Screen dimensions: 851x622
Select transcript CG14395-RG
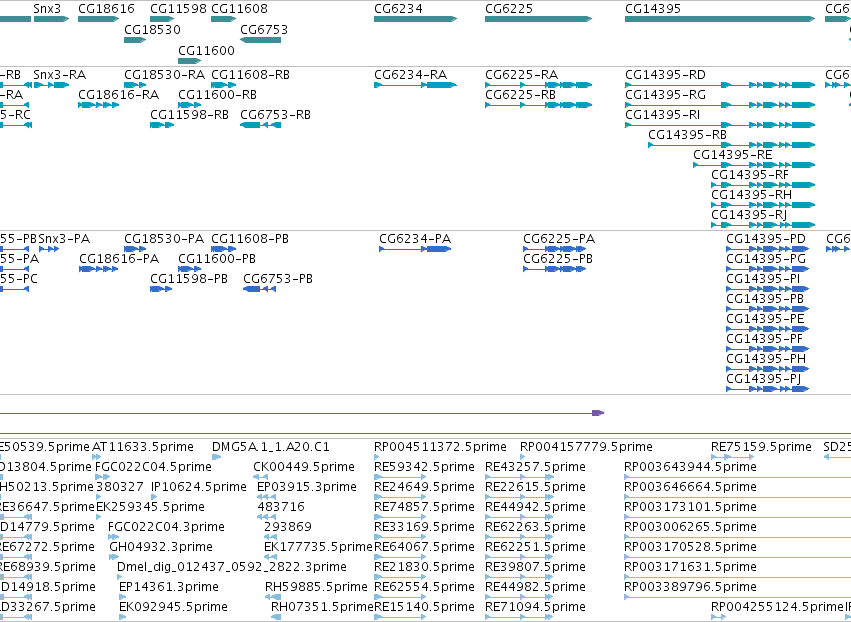665,95
